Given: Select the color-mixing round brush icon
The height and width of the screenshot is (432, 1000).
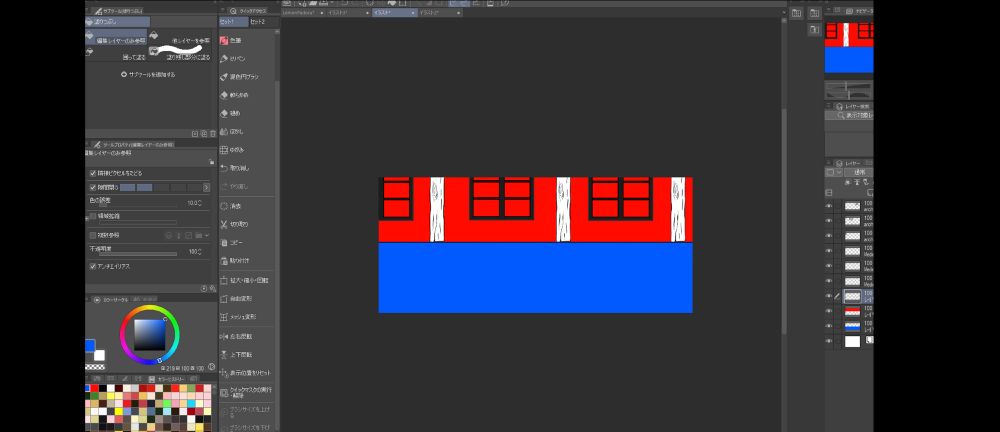Looking at the screenshot, I should click(x=224, y=77).
